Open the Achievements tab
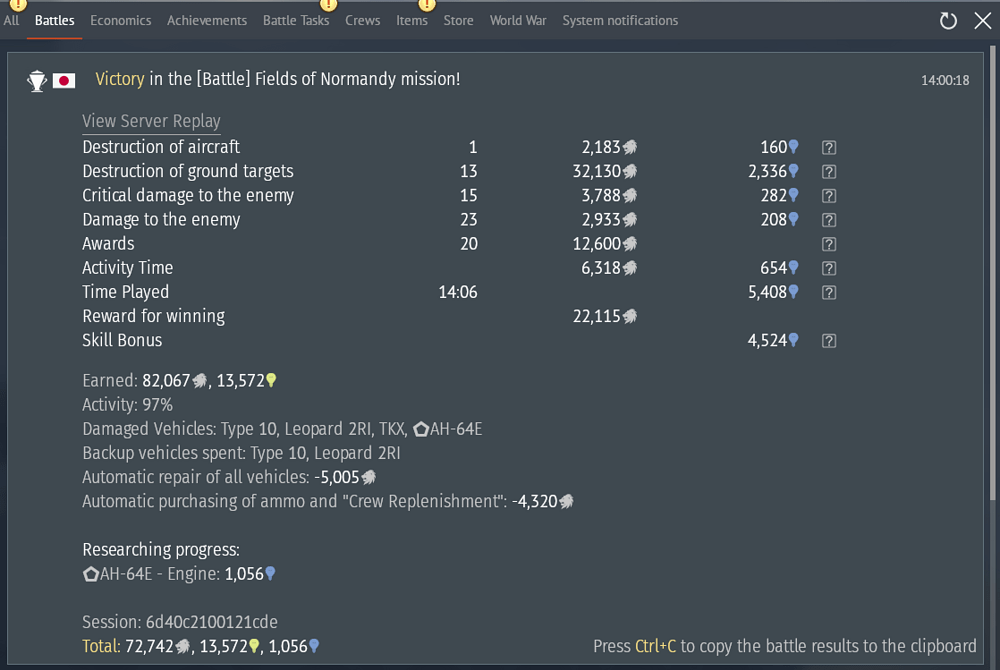Screen dimensions: 1000x670 tap(207, 20)
